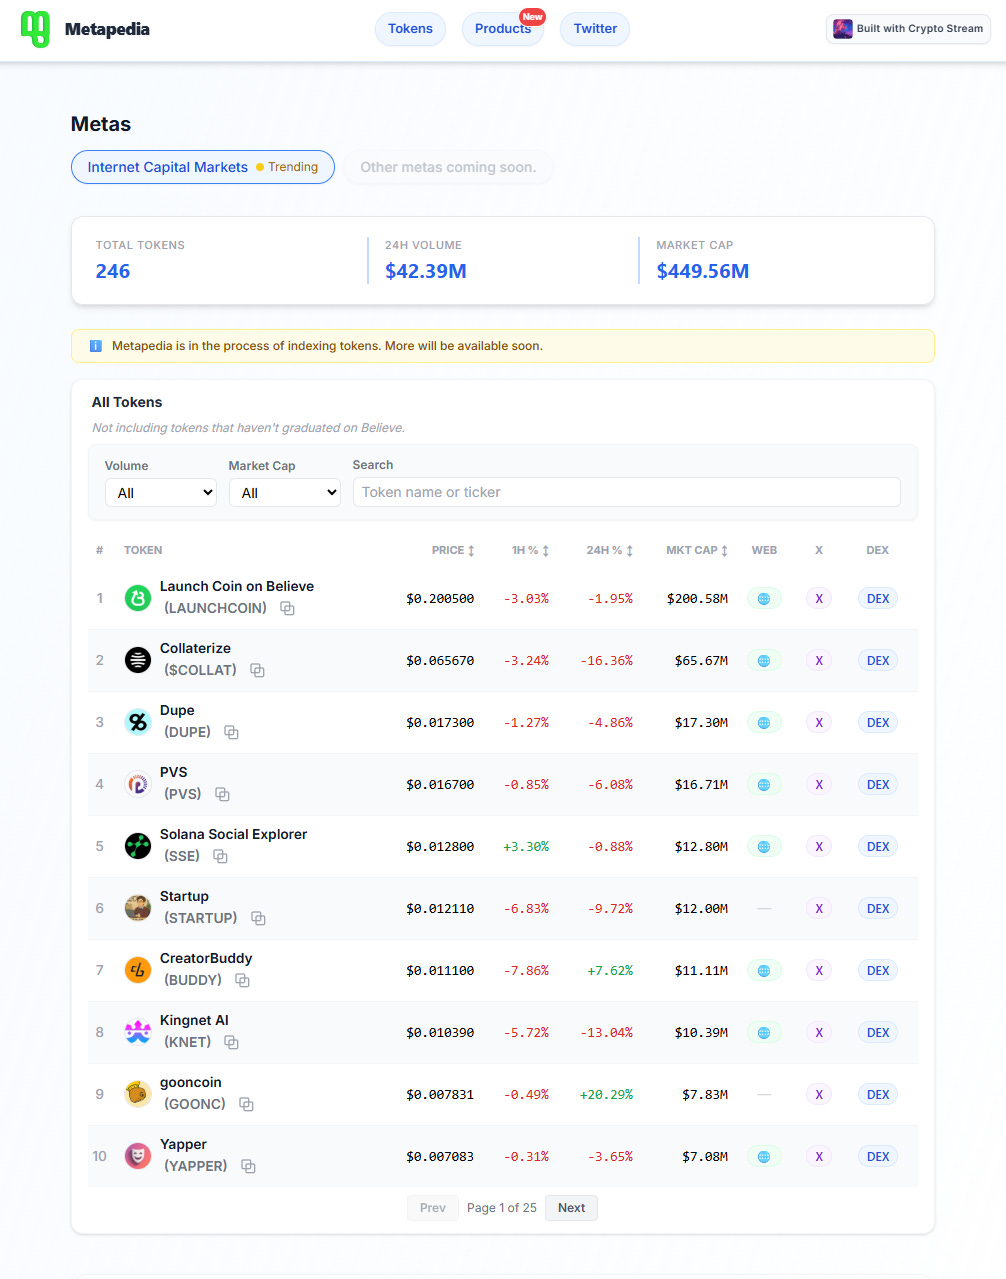Screen dimensions: 1006x1279
Task: Open the website globe for Kingnet AI
Action: [x=764, y=1033]
